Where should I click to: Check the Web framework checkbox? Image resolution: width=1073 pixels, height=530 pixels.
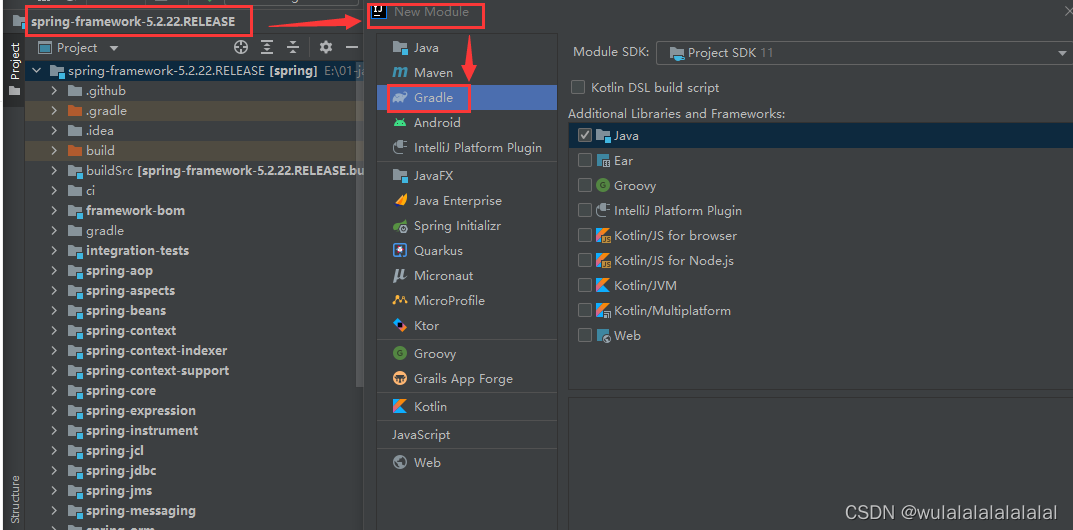(584, 335)
